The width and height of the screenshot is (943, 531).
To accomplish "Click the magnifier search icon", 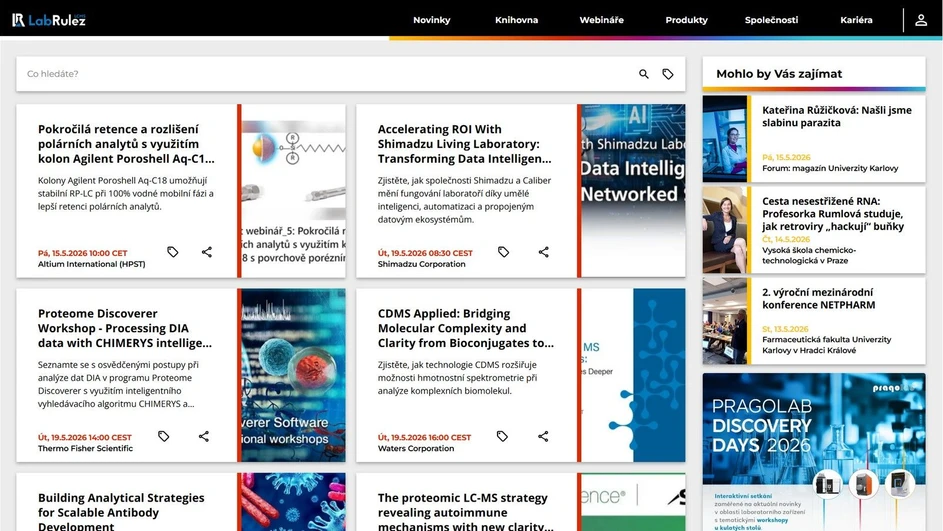I will click(x=644, y=74).
